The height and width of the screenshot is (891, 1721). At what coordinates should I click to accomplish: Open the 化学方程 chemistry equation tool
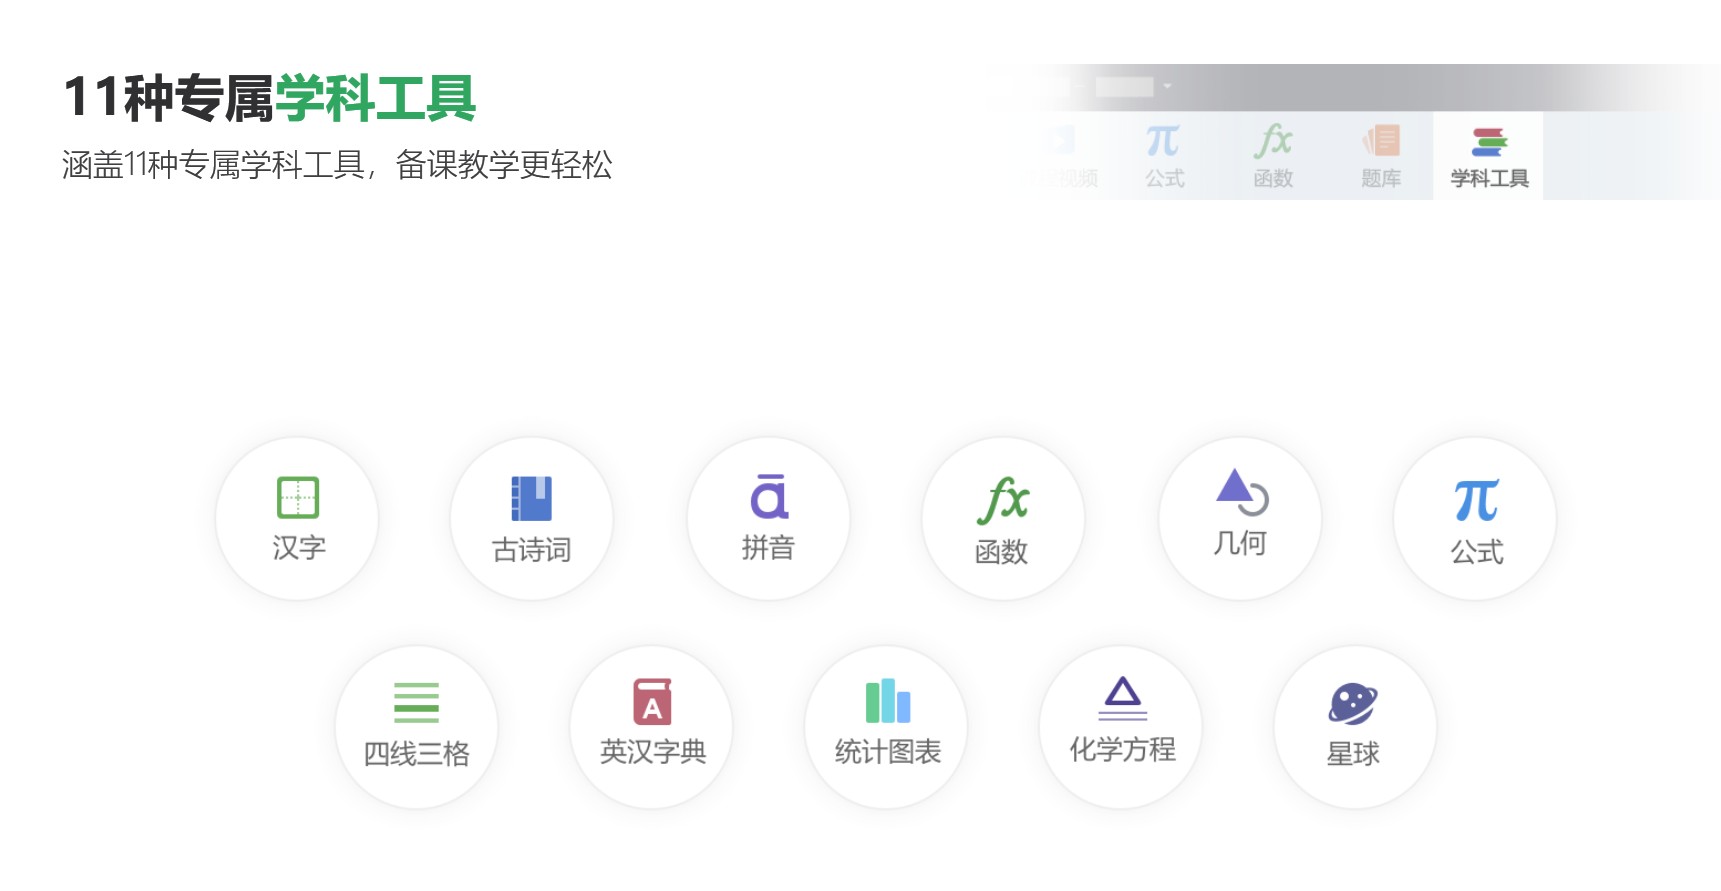point(1121,727)
